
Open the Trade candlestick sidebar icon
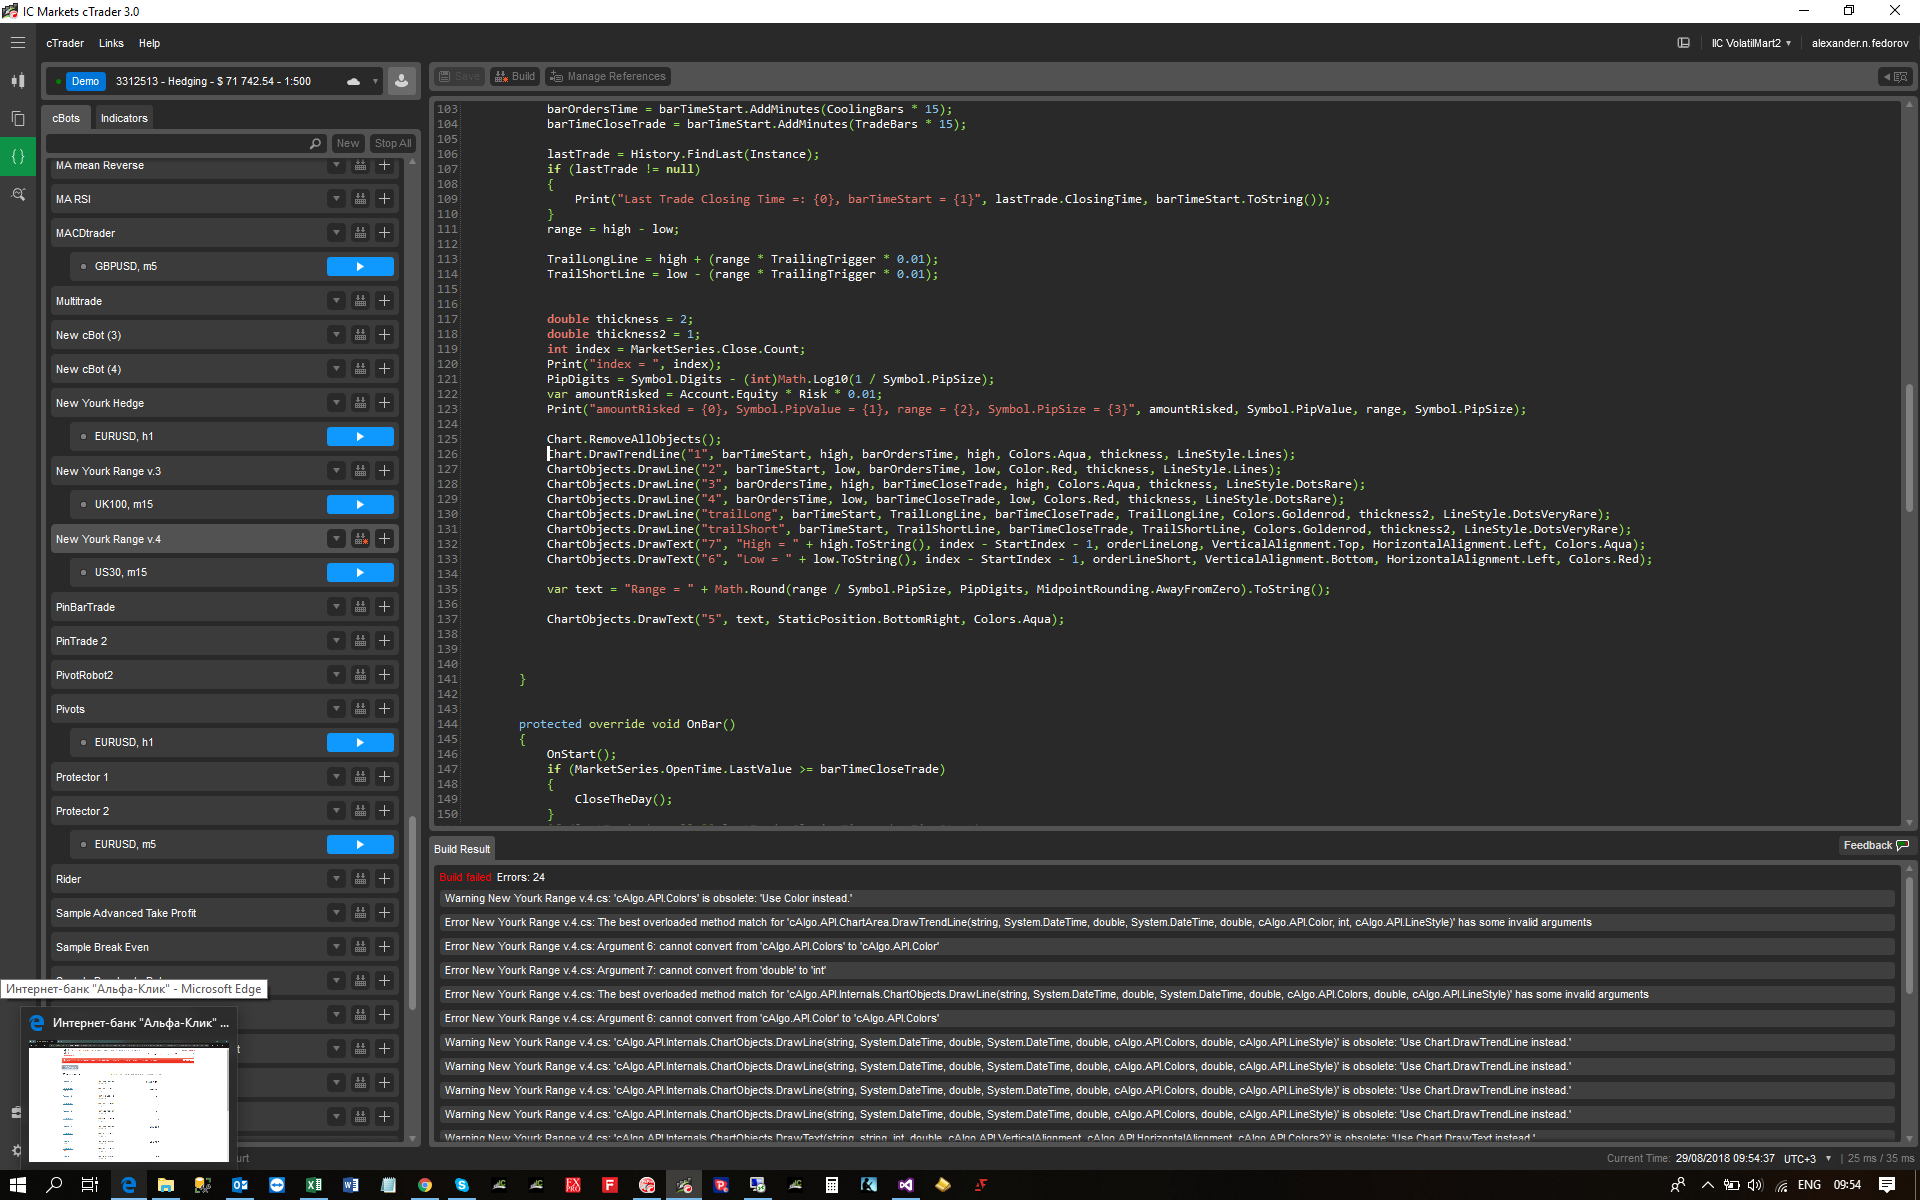point(18,81)
